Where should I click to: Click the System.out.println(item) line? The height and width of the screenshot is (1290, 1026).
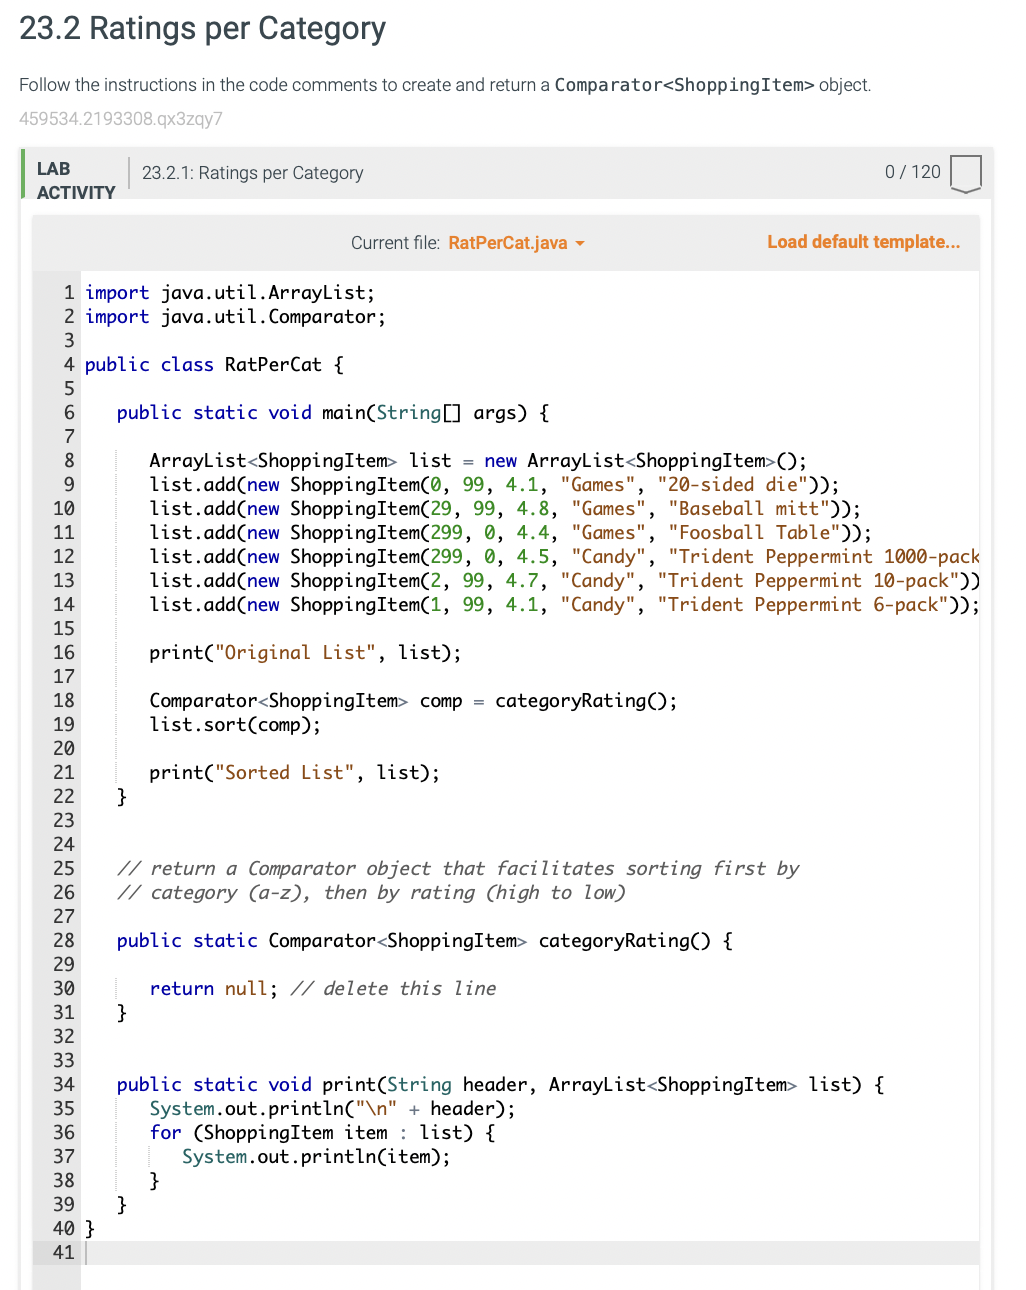click(x=315, y=1156)
